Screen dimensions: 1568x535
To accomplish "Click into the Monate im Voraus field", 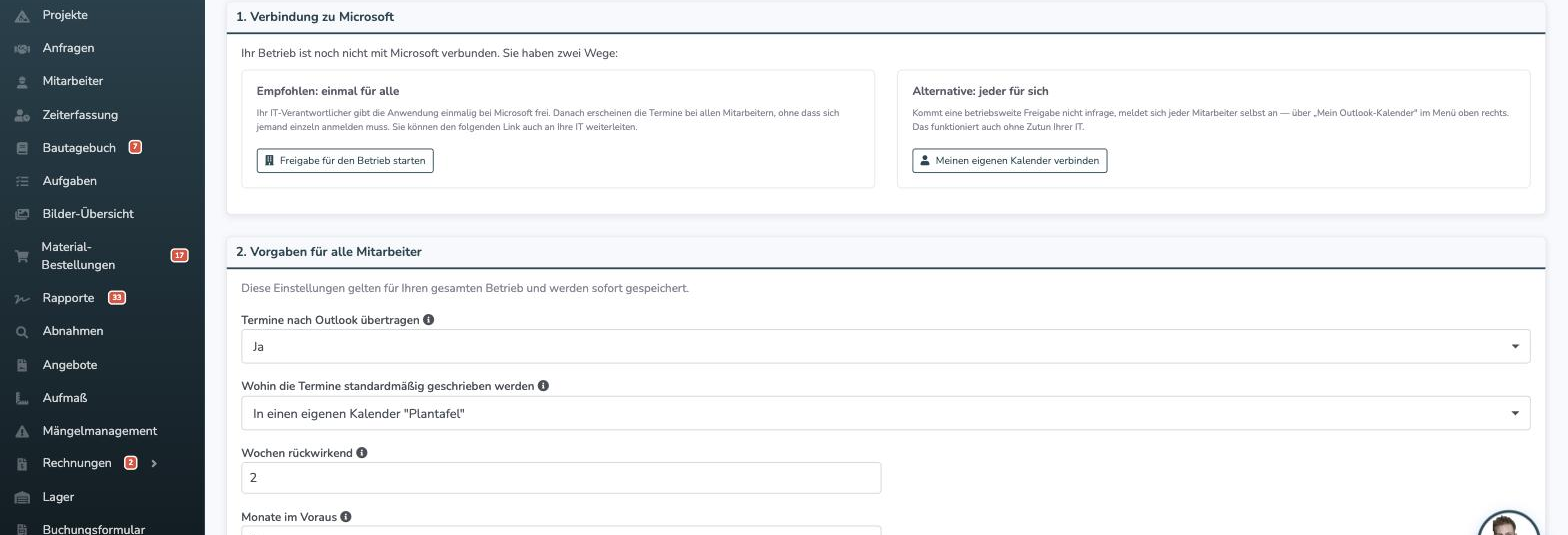I will [x=561, y=531].
